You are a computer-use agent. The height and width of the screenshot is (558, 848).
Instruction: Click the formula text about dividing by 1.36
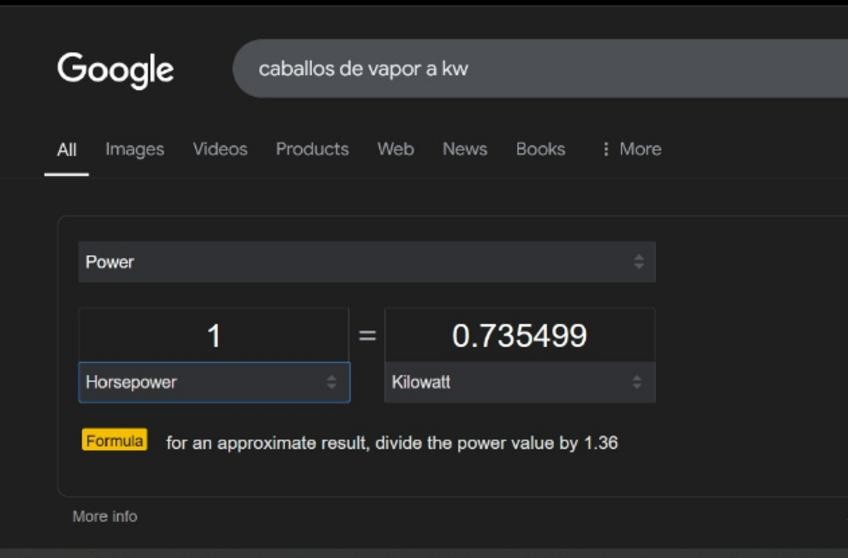392,442
